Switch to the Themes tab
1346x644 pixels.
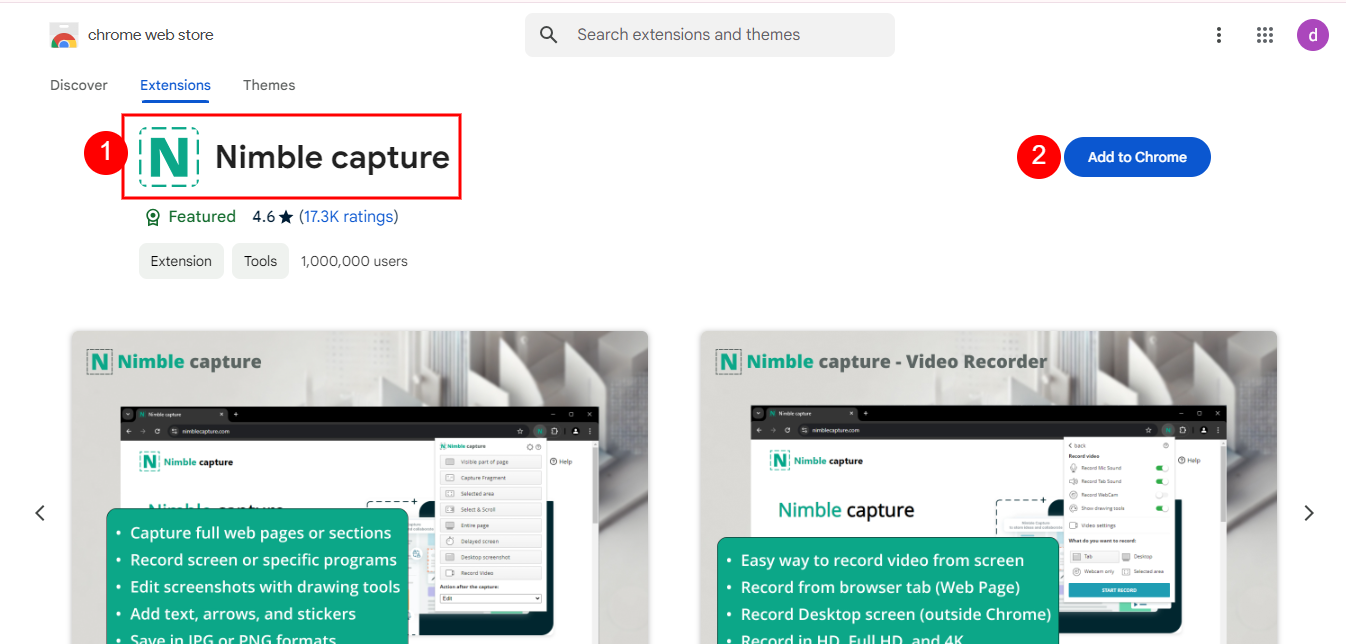click(x=269, y=85)
